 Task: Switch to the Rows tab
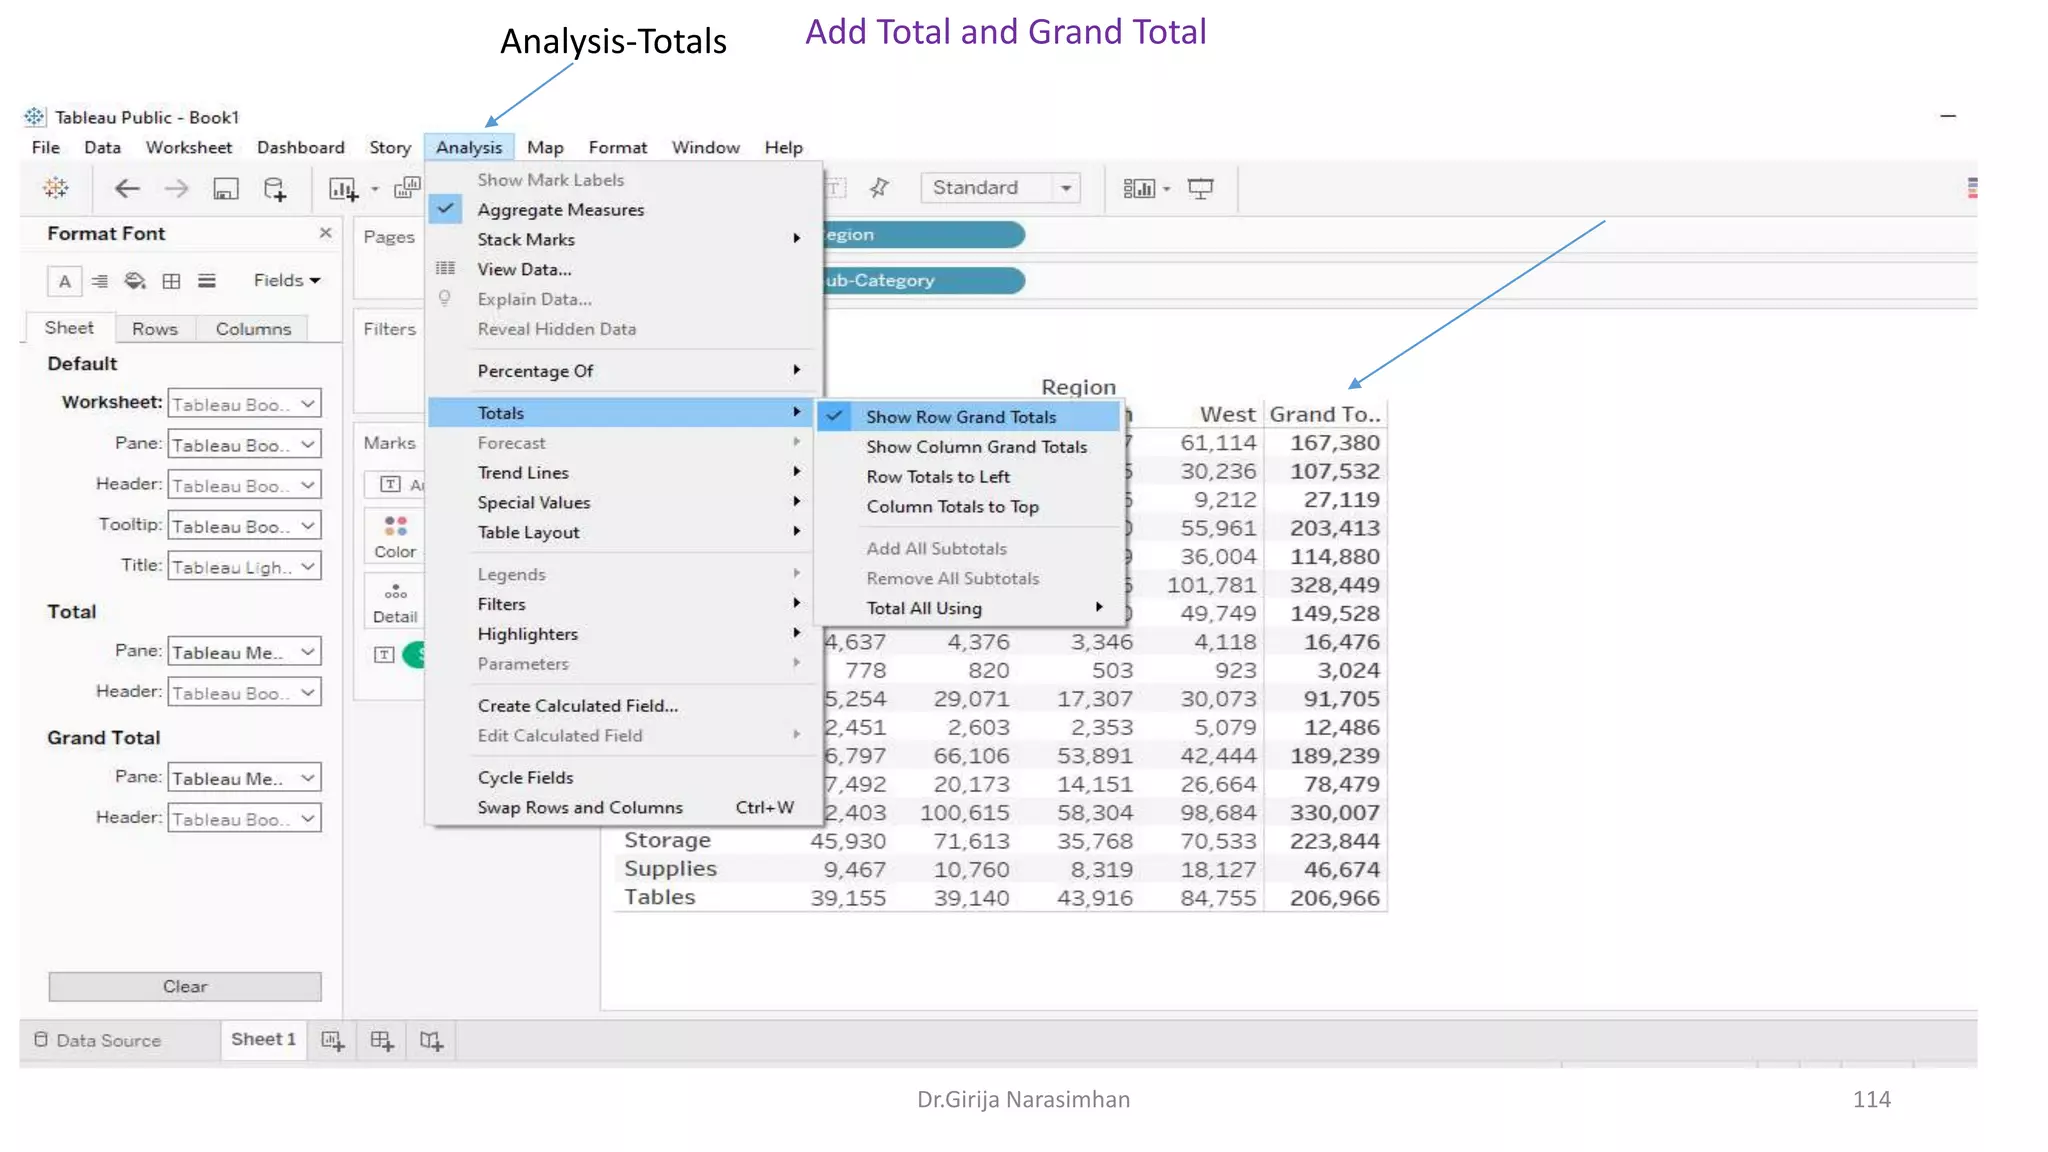155,329
